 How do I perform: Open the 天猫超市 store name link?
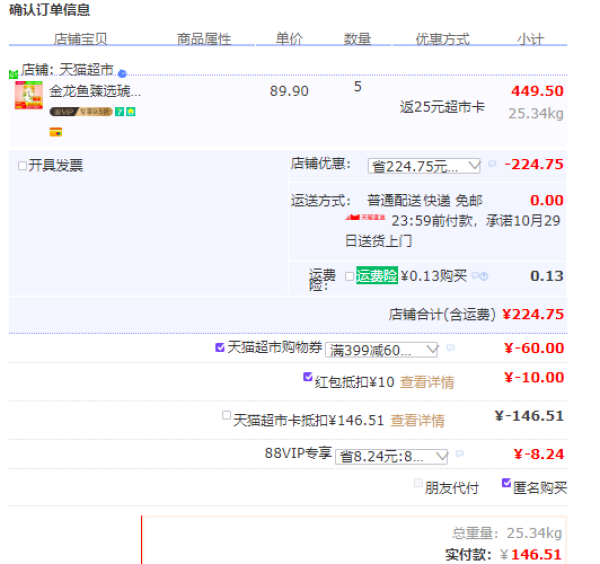coord(86,70)
